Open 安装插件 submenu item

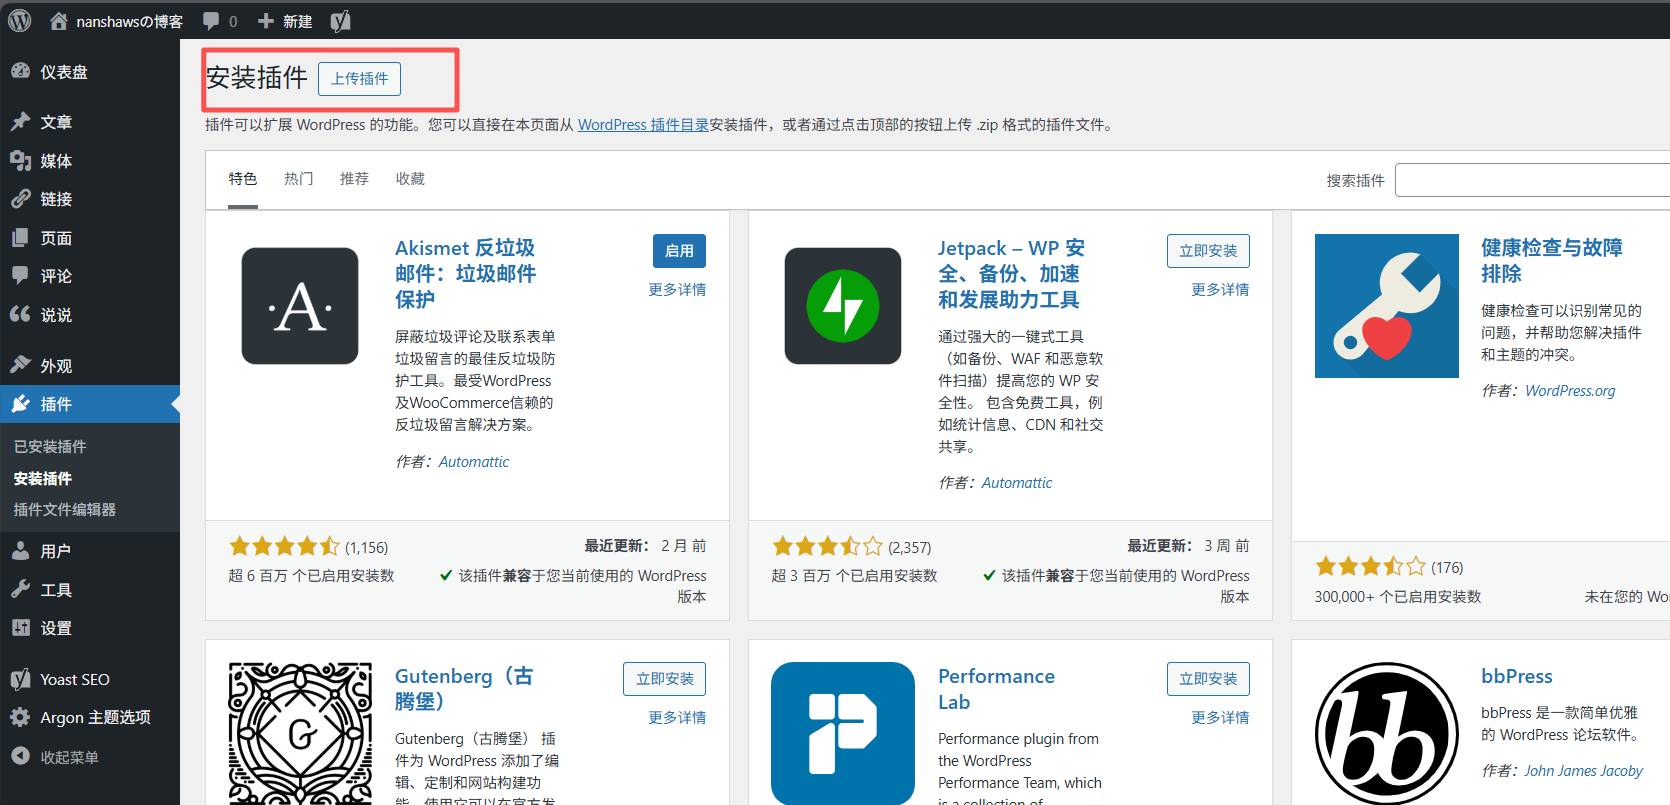[43, 478]
